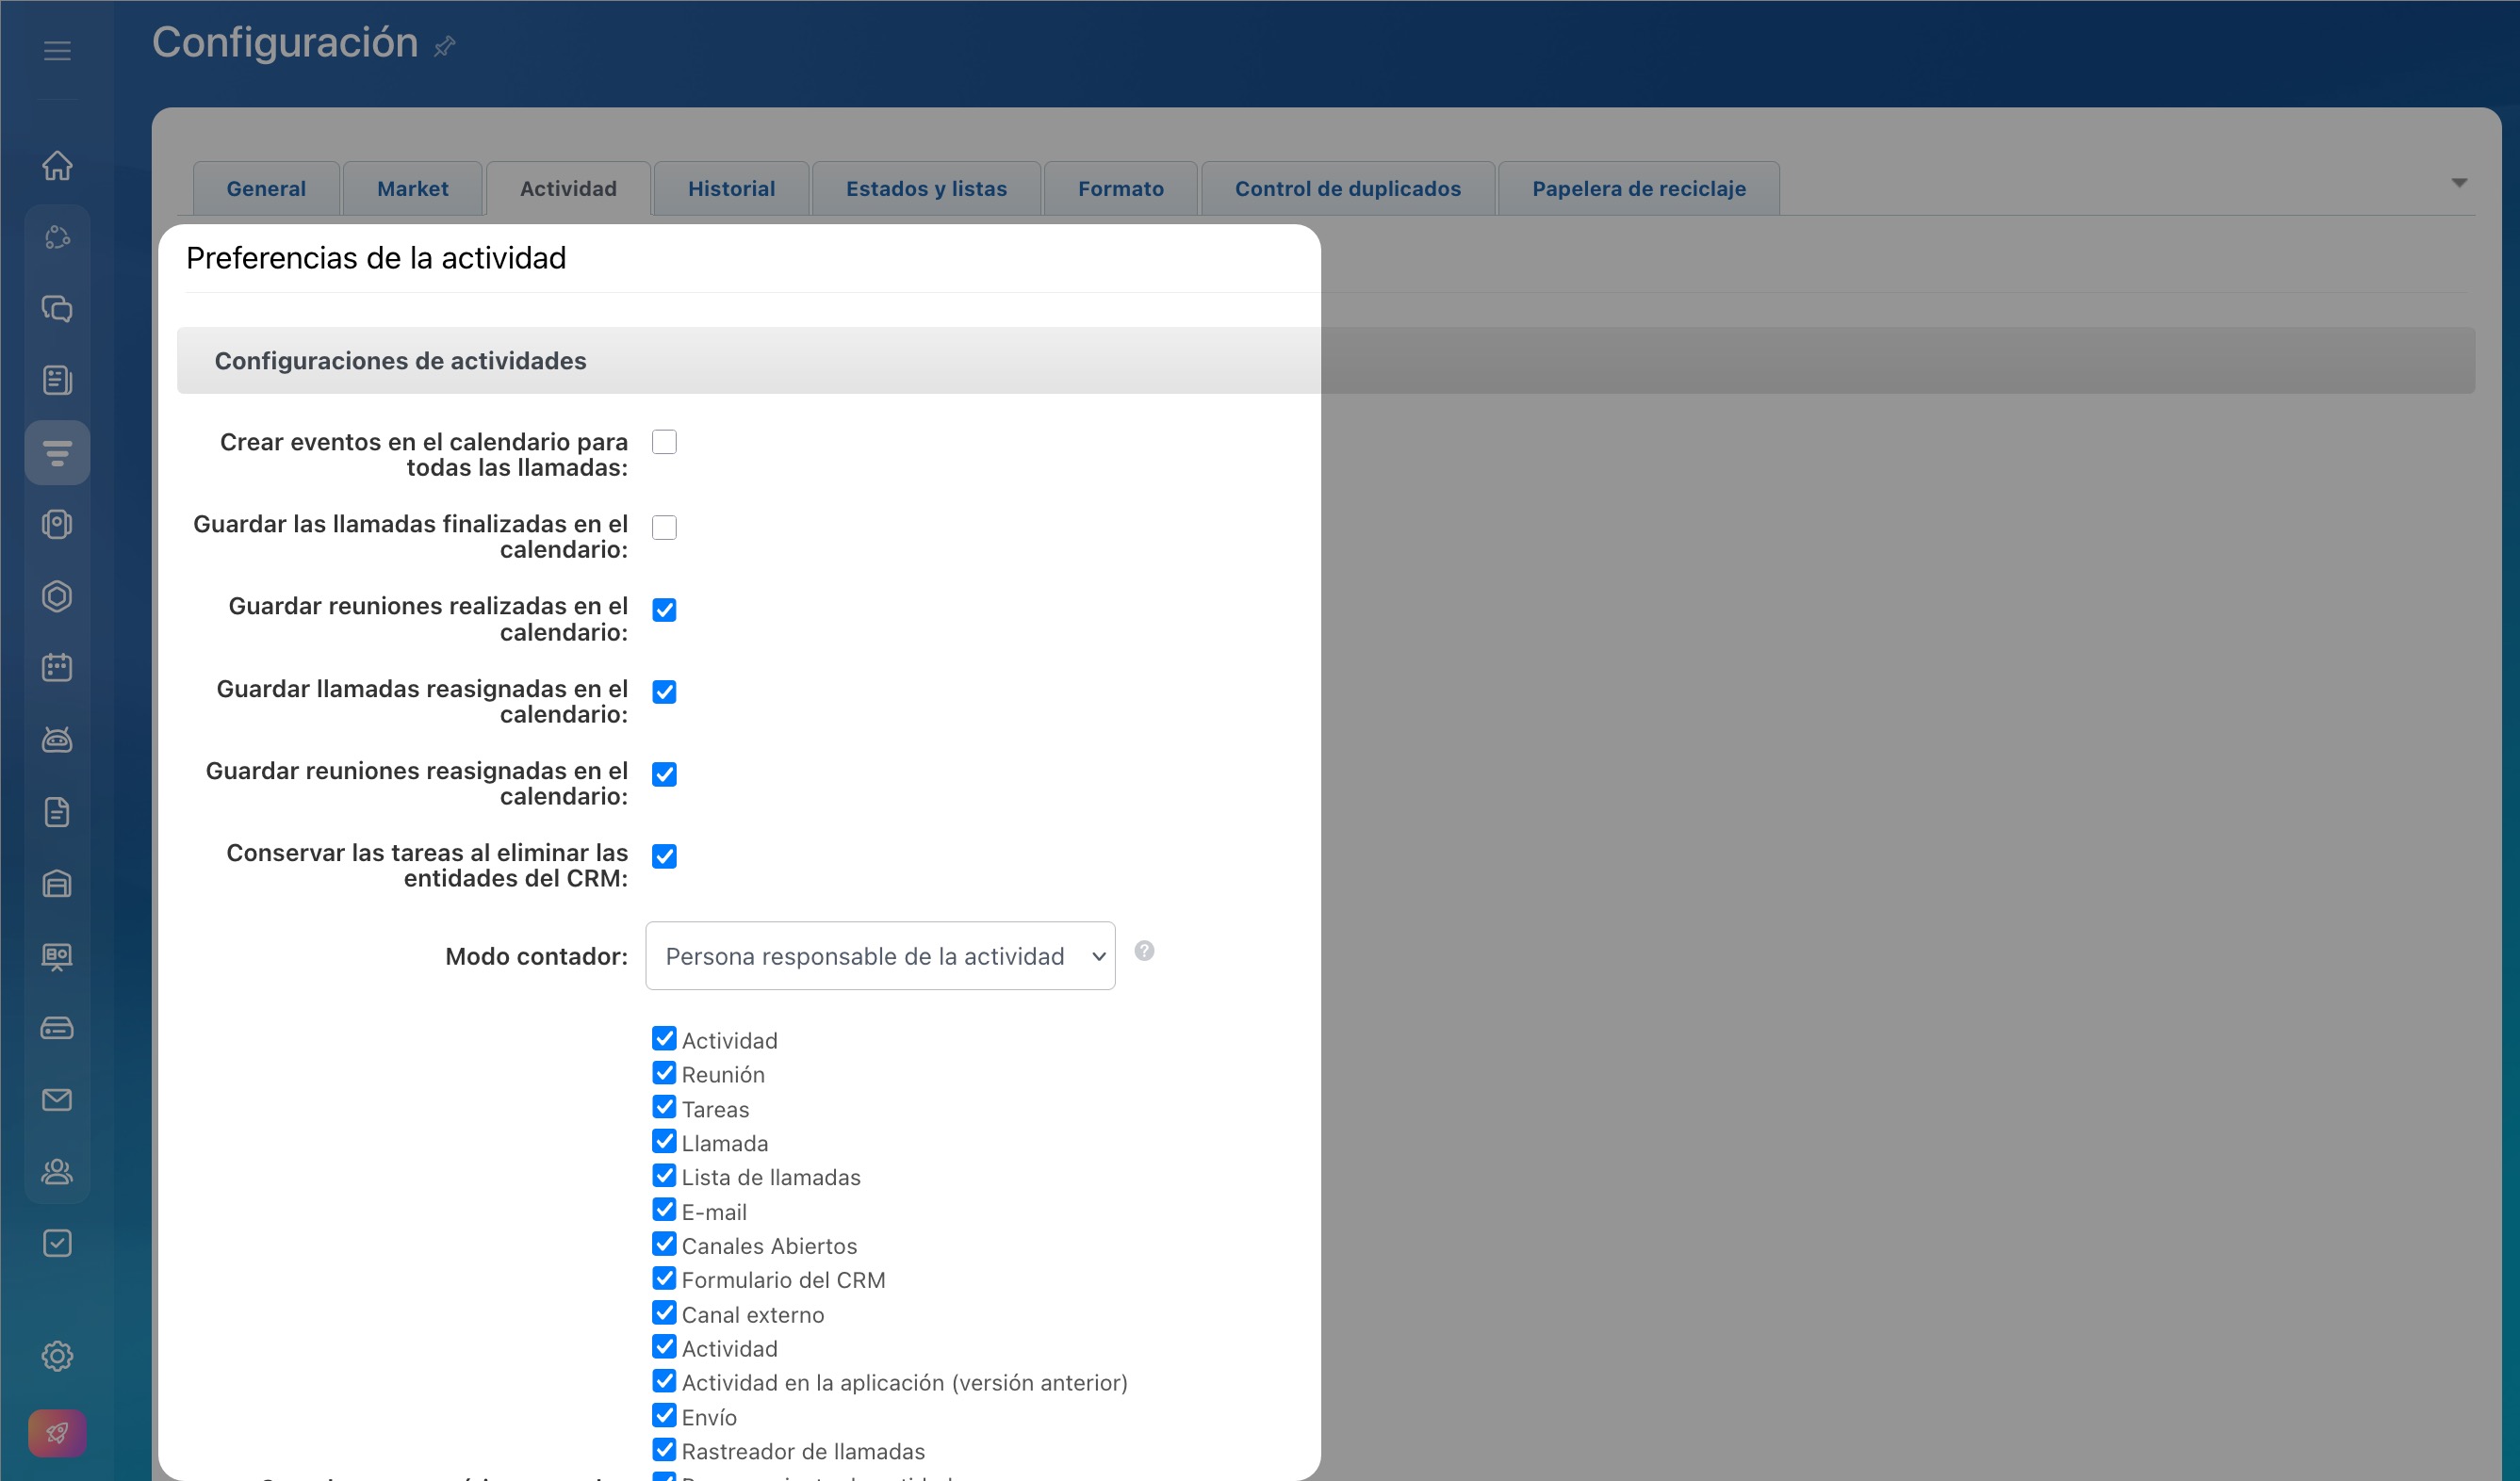
Task: Expand the tabs overflow arrow
Action: pos(2459,183)
